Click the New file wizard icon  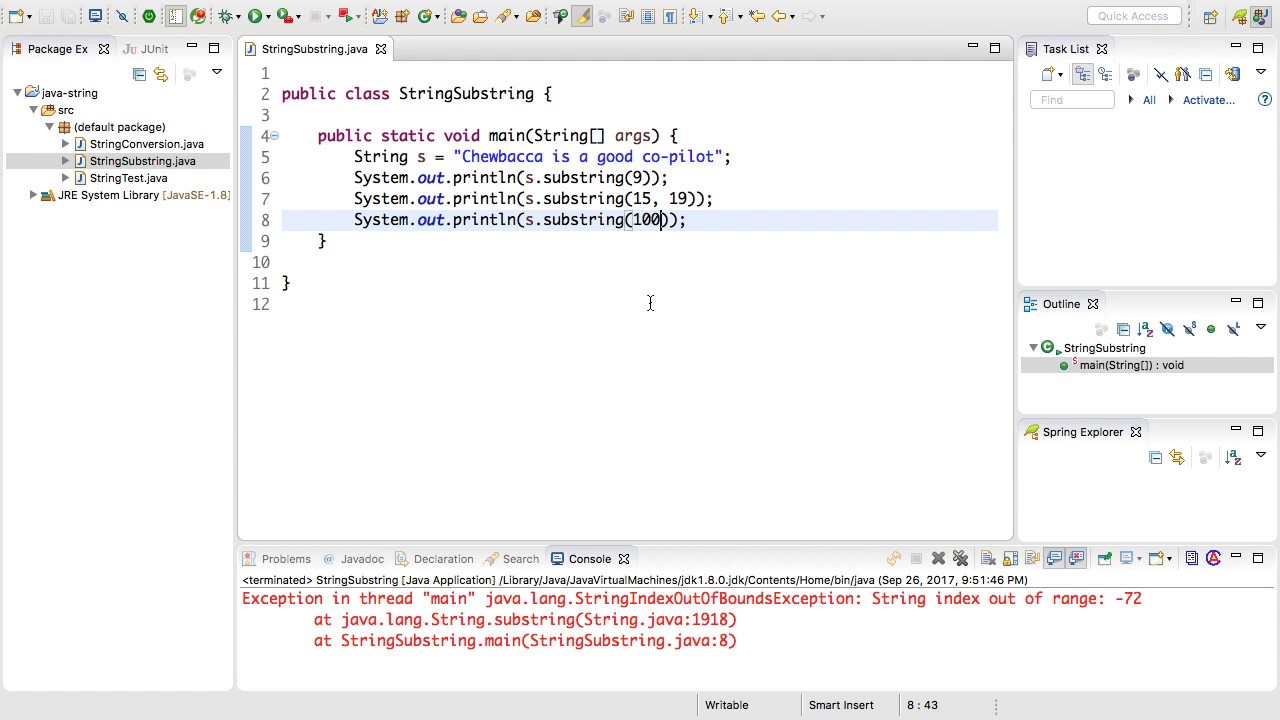(x=16, y=16)
